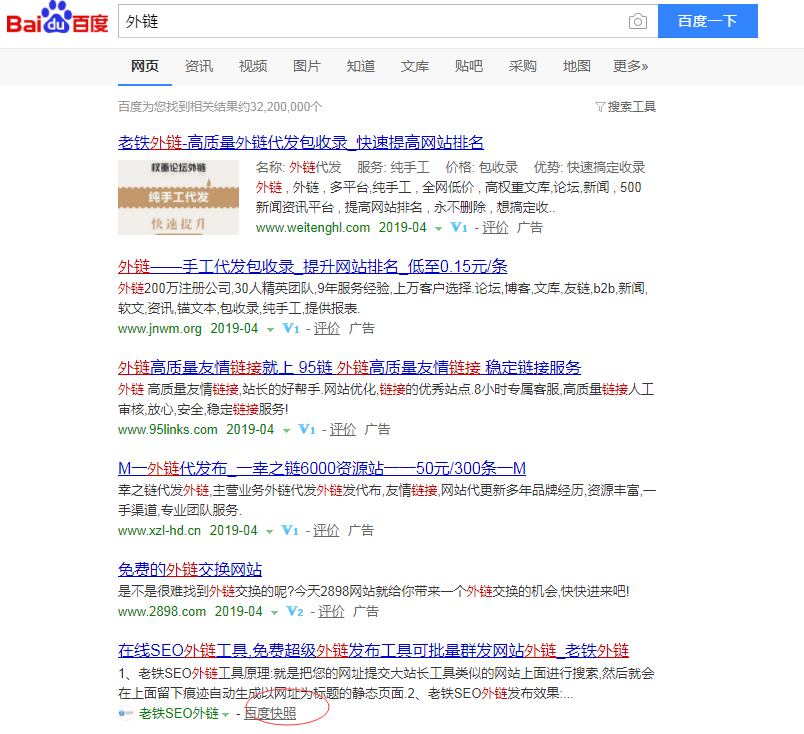Click 评价 link for 95links.com
Viewport: 804px width, 734px height.
click(x=343, y=429)
